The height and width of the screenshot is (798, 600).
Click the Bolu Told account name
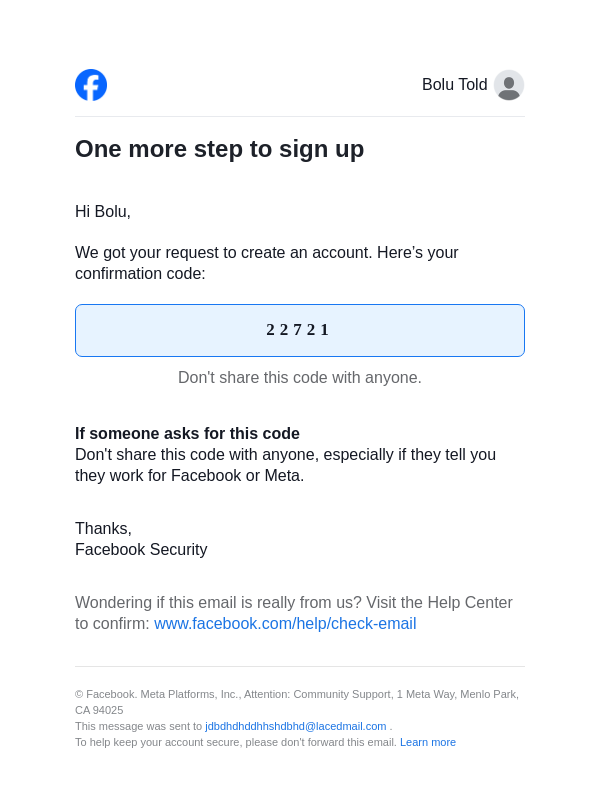pos(454,85)
